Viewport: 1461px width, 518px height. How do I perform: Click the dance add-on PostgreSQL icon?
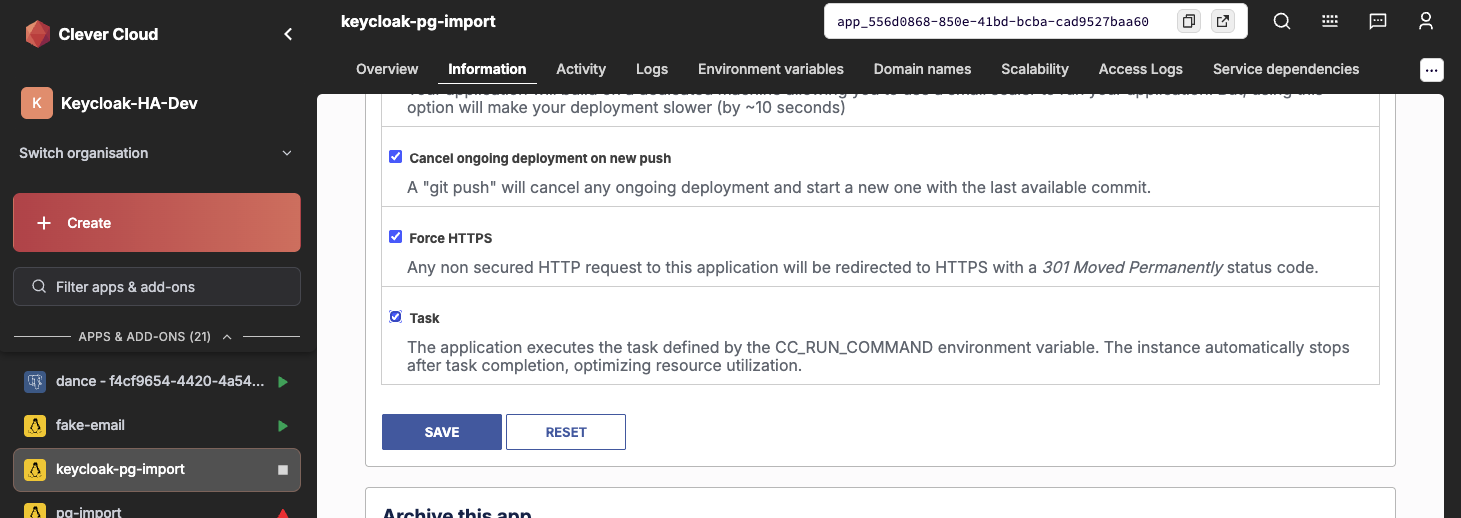(x=35, y=381)
